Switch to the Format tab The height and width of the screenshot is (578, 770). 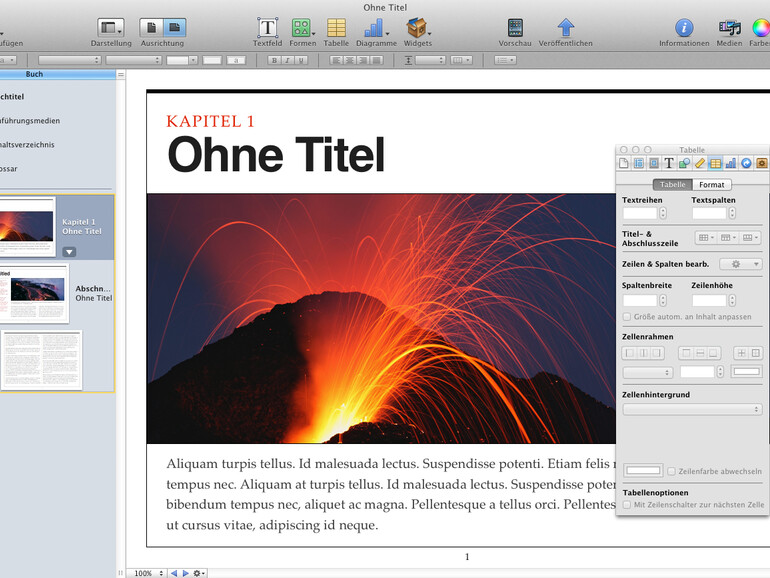(712, 185)
